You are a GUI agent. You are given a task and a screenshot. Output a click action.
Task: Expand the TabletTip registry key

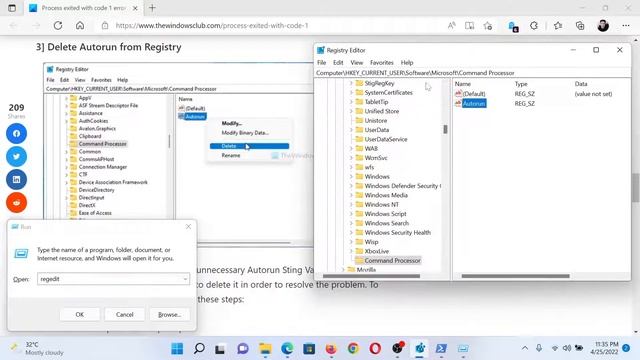coord(351,102)
